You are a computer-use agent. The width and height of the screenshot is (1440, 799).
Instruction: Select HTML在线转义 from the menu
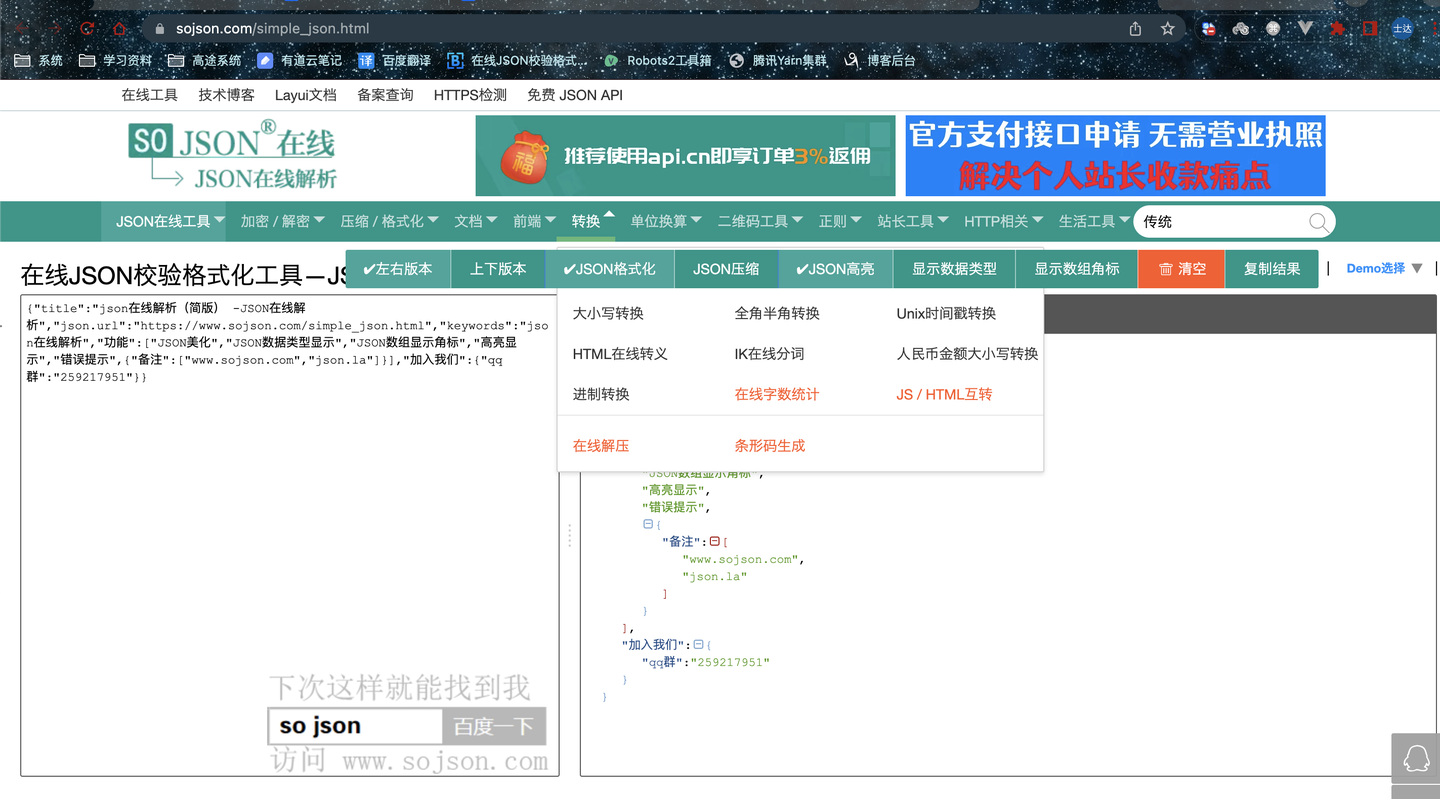pyautogui.click(x=620, y=354)
